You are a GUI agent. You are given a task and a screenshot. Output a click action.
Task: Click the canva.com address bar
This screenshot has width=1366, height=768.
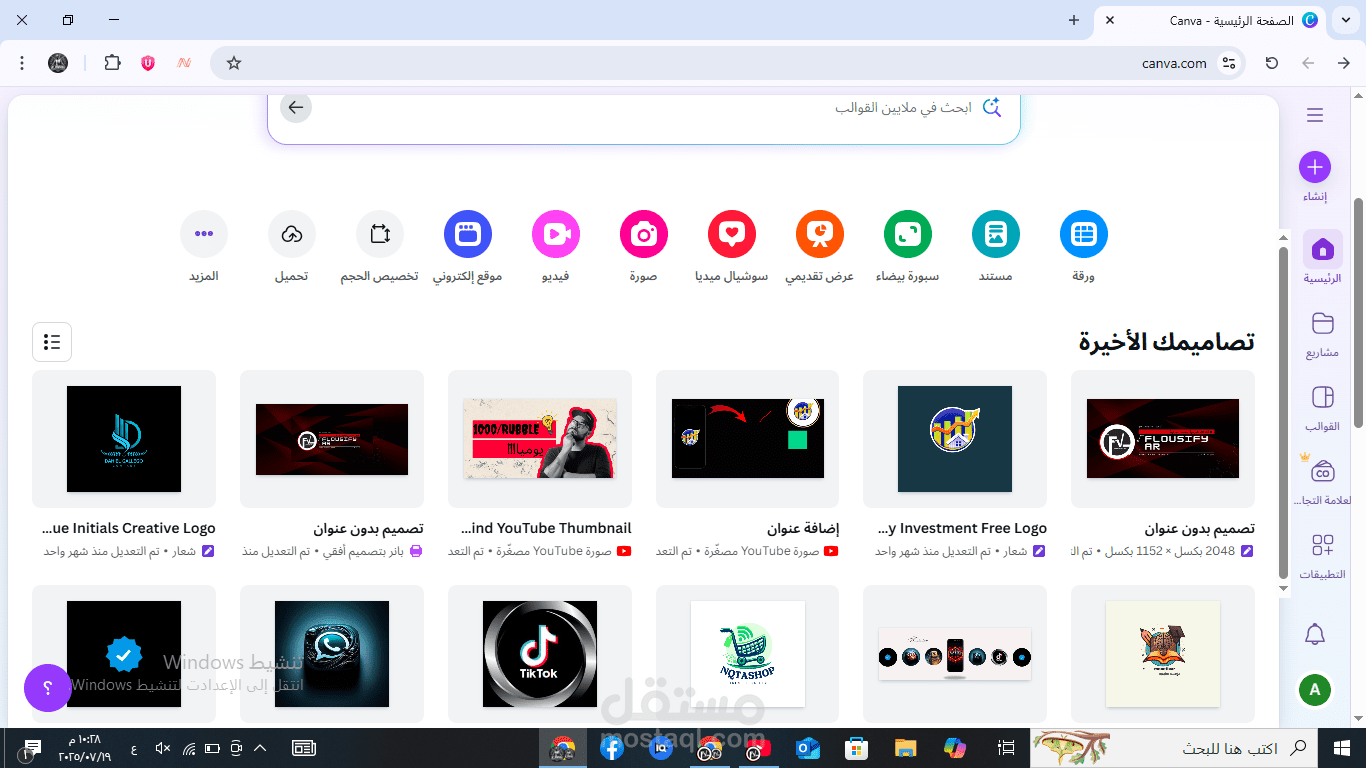click(x=727, y=63)
